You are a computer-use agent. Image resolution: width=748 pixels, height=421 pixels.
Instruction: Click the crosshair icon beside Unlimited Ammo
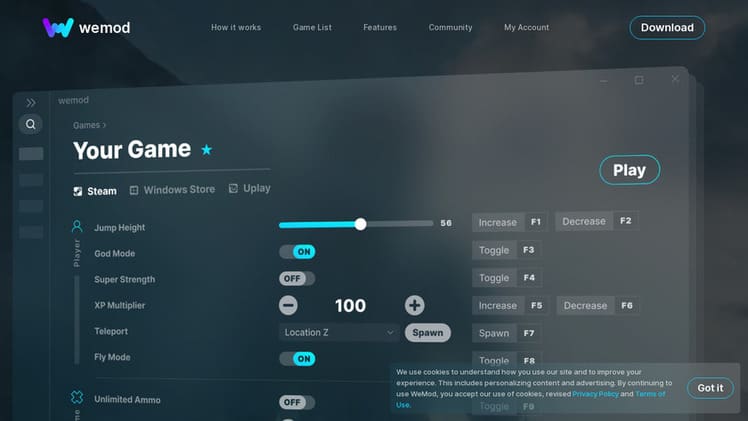[77, 398]
